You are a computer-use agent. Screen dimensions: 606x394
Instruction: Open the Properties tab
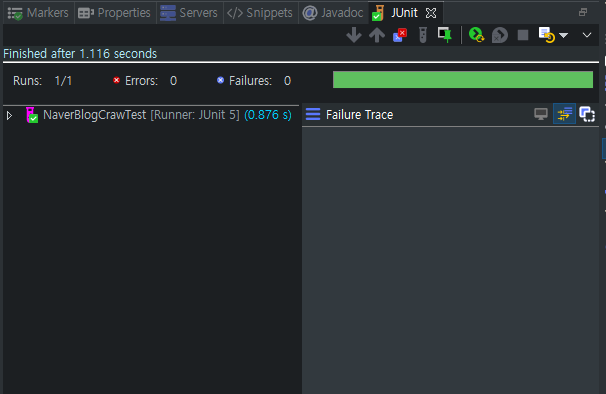(114, 13)
